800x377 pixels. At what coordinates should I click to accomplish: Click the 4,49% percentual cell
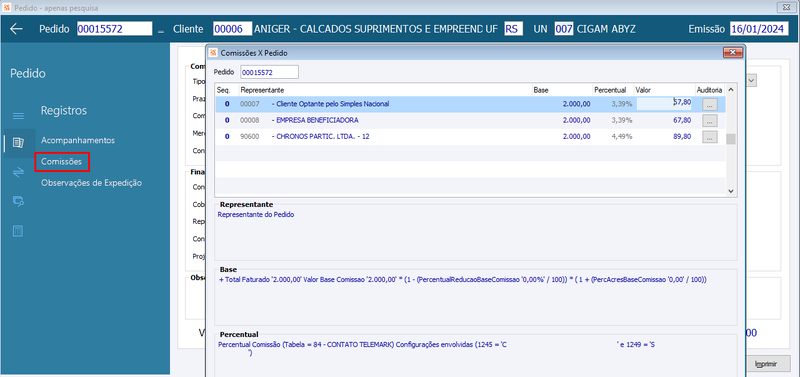622,137
